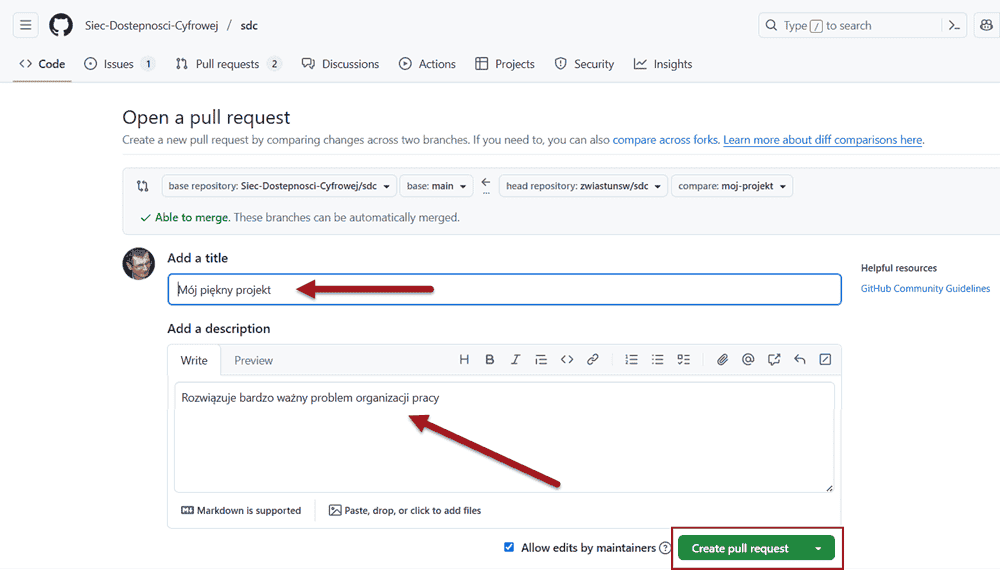This screenshot has width=1000, height=580.
Task: Focus the pull request title field
Action: (x=400, y=289)
